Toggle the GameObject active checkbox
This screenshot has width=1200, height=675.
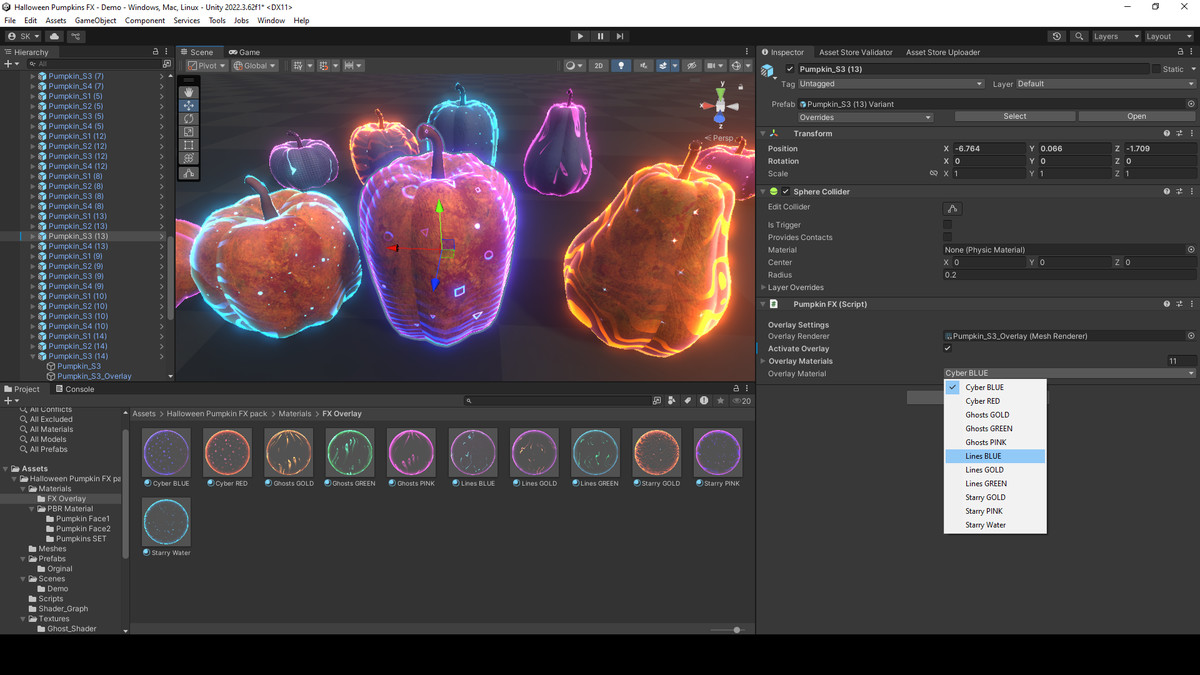tap(789, 69)
